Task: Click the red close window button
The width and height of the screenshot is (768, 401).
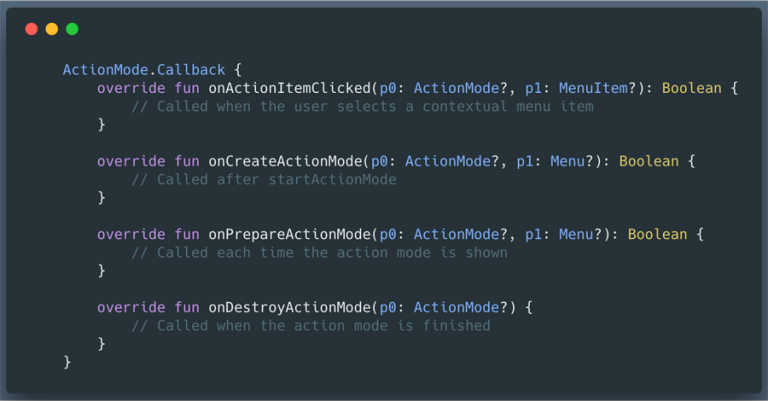Action: pos(32,29)
